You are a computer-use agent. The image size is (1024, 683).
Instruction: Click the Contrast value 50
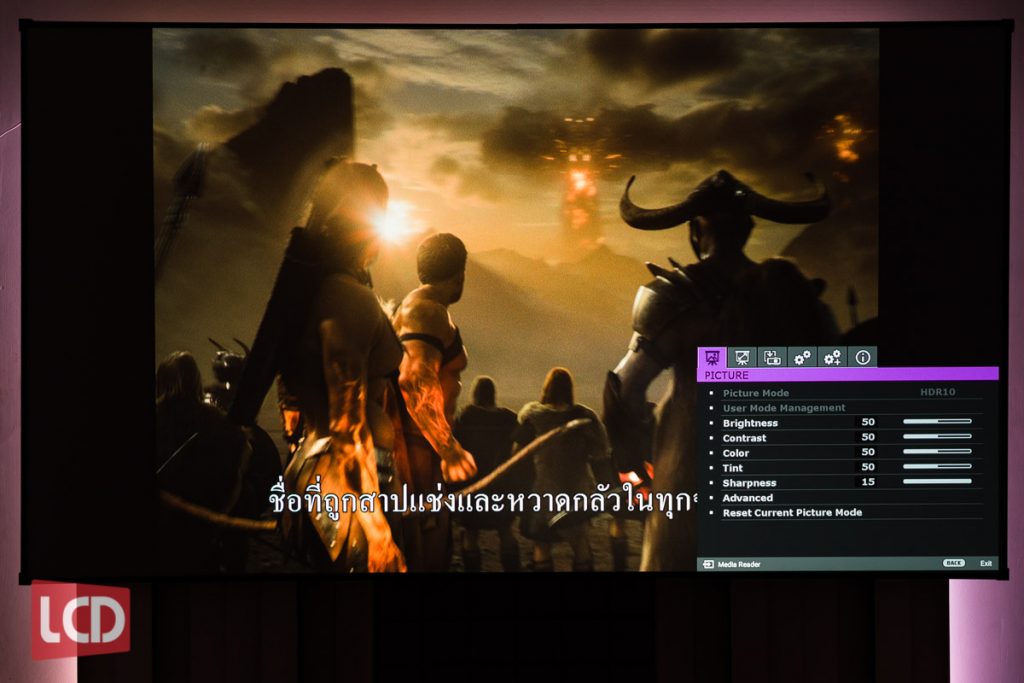point(868,437)
